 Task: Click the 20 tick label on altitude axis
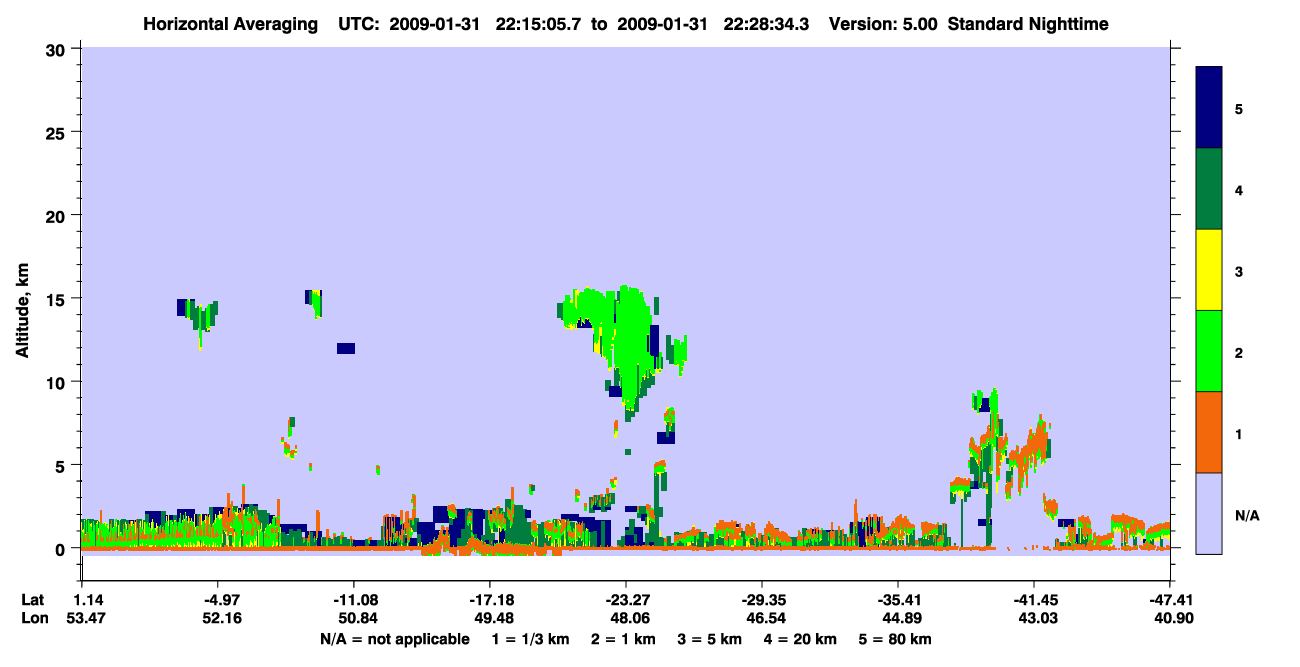(x=57, y=215)
